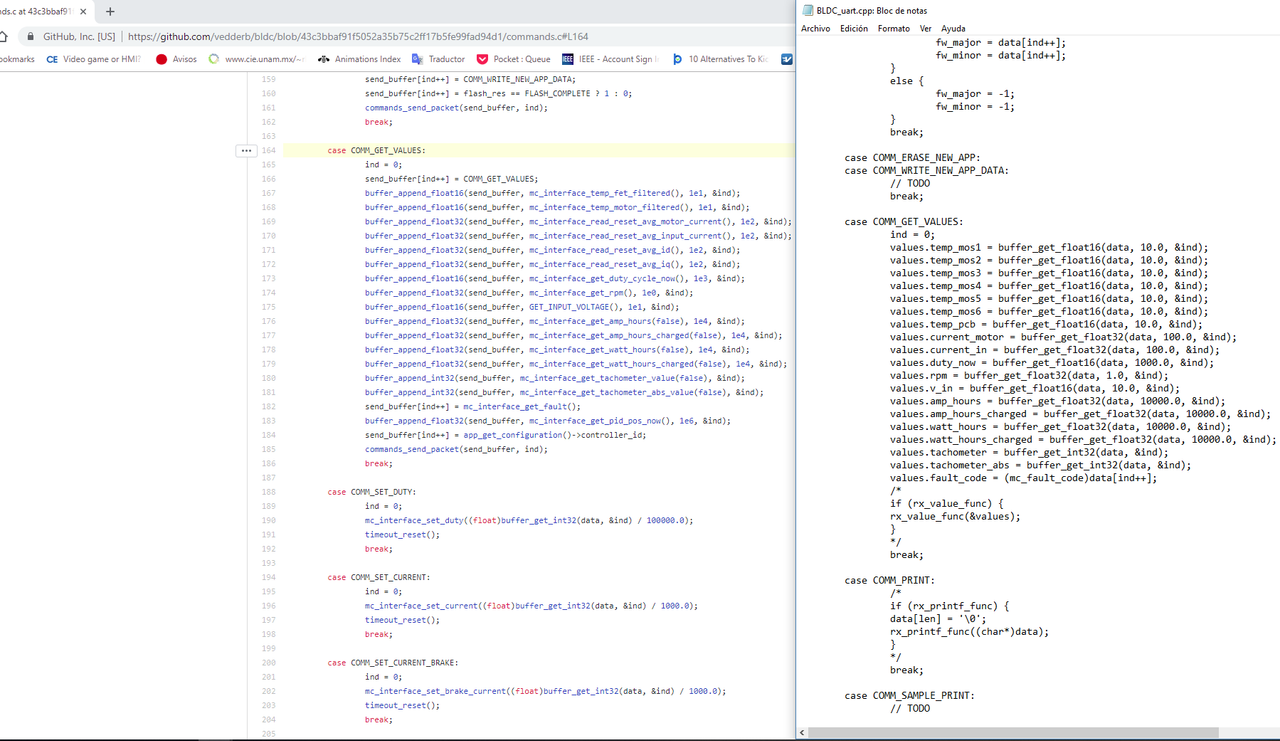
Task: Click 'case COMM_ERASE_NEW_APP:' in Notepad
Action: (912, 157)
